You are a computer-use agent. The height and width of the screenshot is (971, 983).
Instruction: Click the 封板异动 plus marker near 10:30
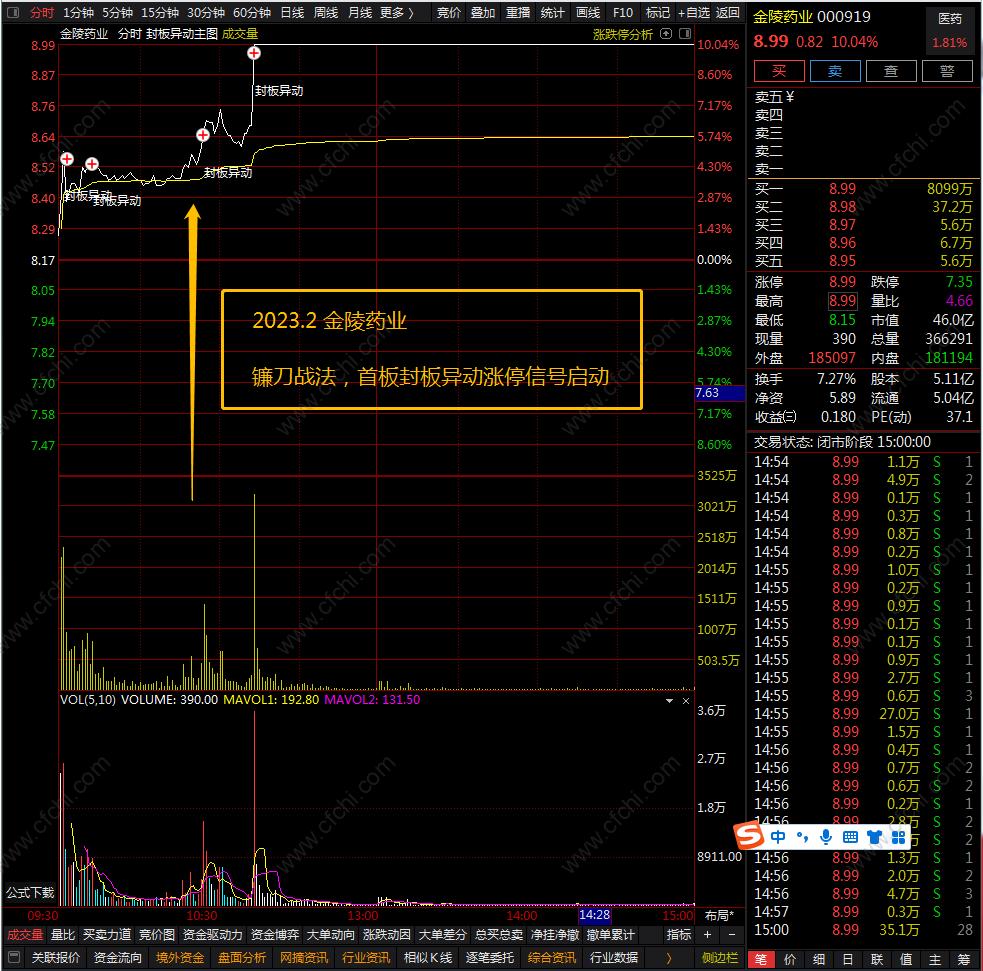[202, 135]
